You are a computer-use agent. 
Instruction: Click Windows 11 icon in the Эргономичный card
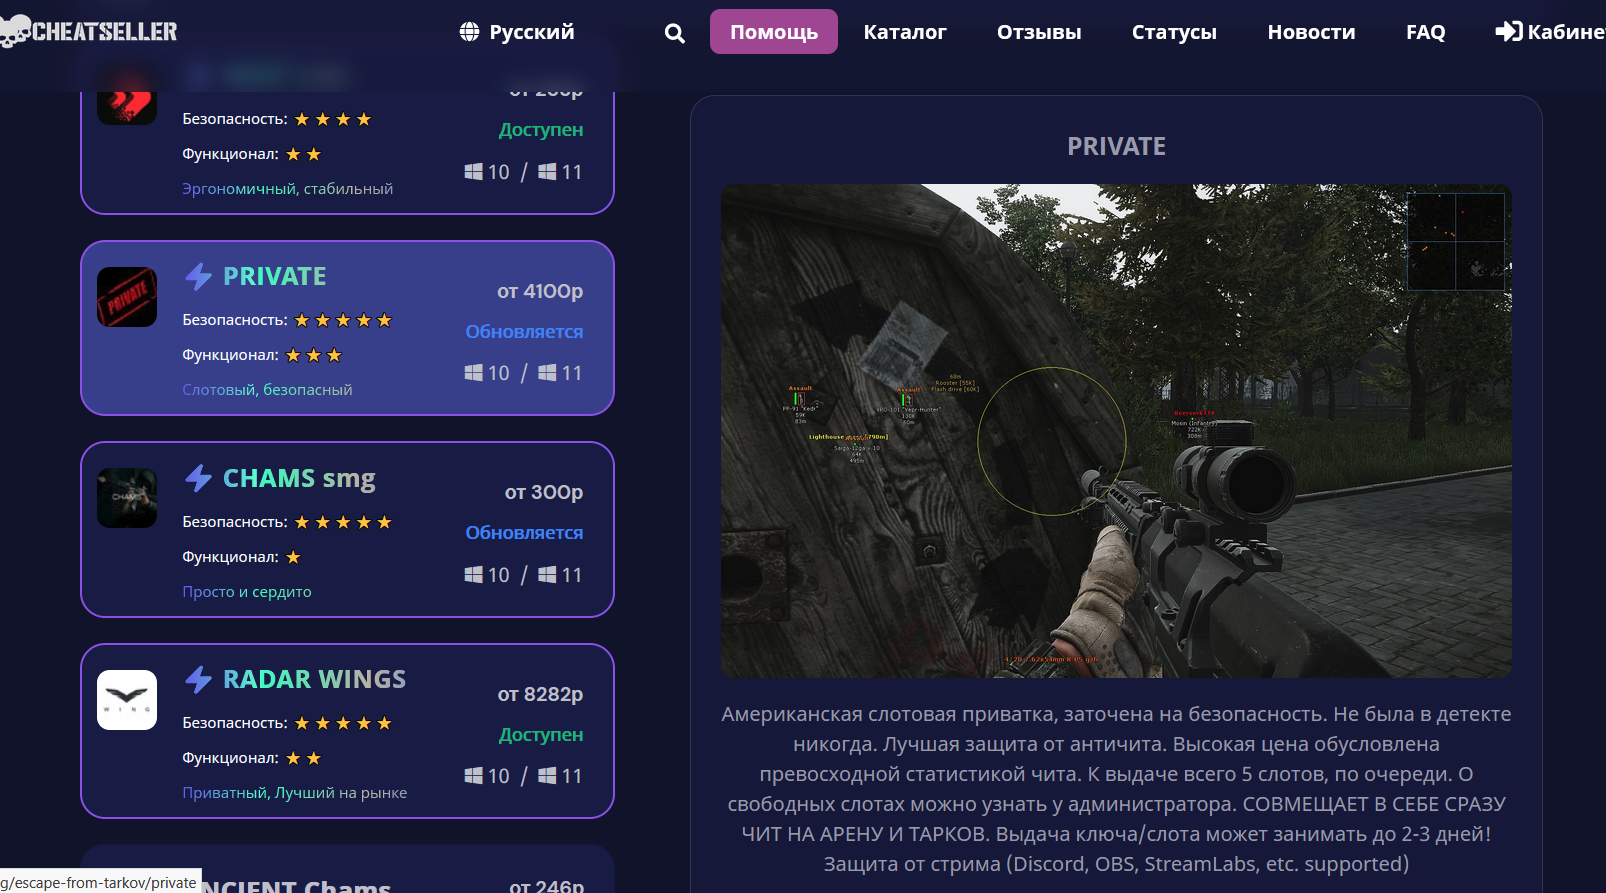547,172
